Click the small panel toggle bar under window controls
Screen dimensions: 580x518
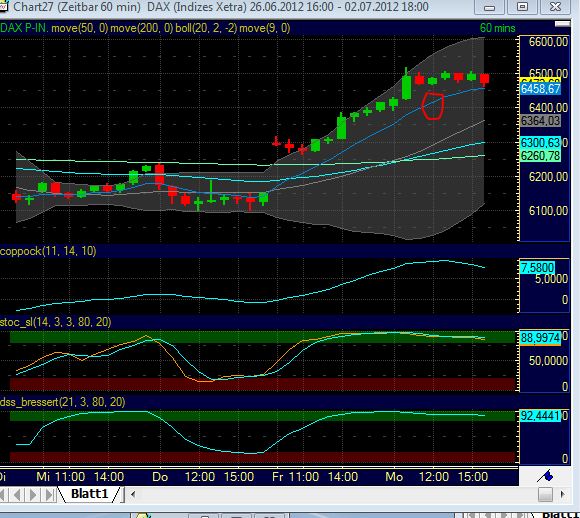point(562,24)
